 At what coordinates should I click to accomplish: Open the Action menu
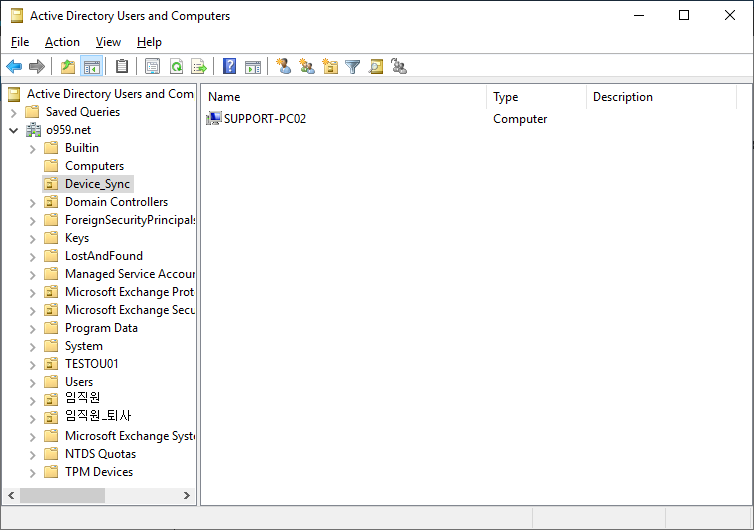click(62, 42)
